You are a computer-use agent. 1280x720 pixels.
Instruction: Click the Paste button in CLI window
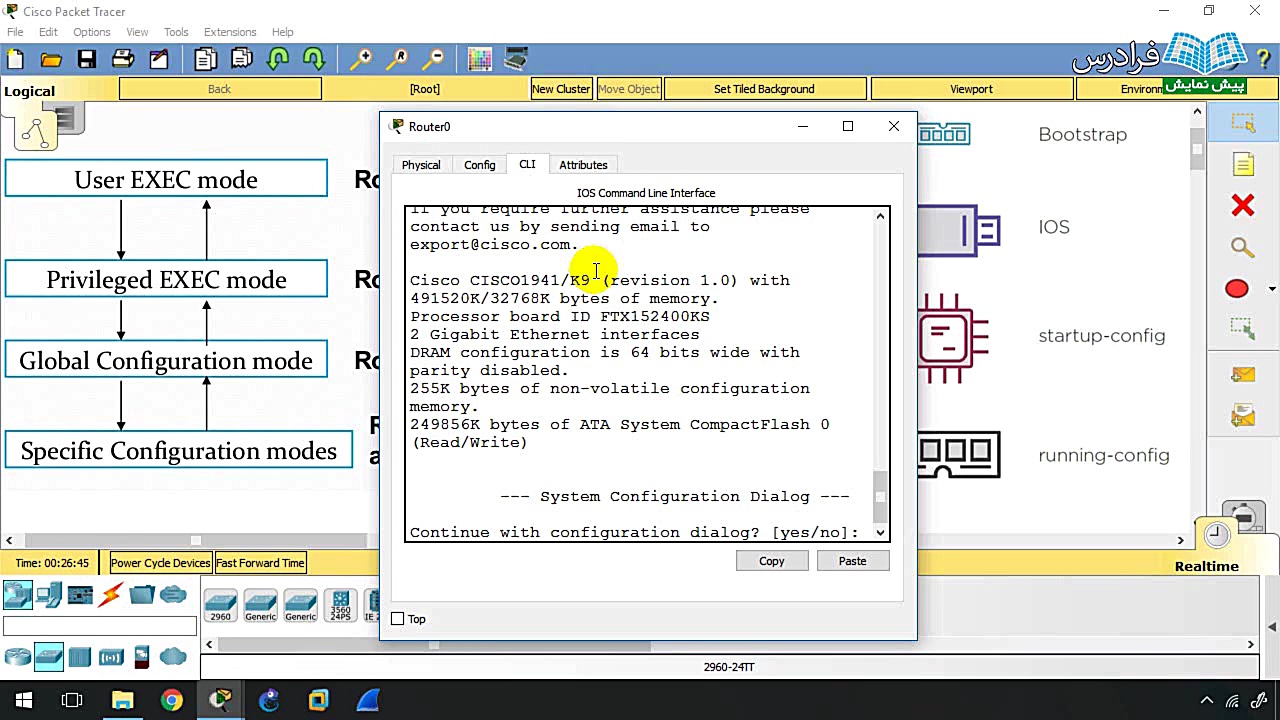(x=853, y=561)
